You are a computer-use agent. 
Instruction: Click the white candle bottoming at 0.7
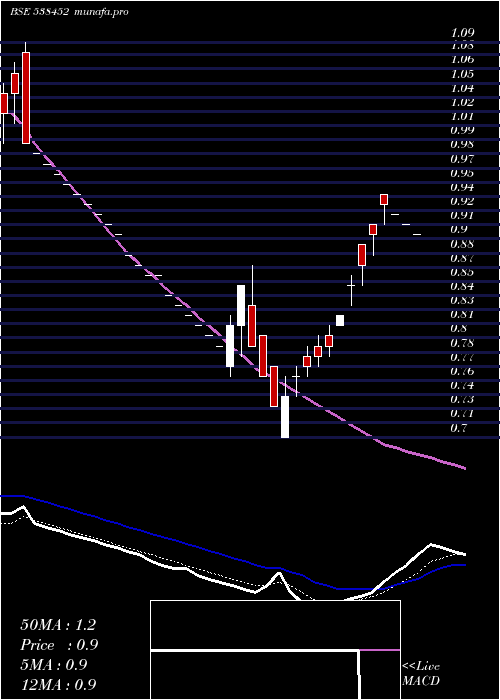click(x=285, y=417)
